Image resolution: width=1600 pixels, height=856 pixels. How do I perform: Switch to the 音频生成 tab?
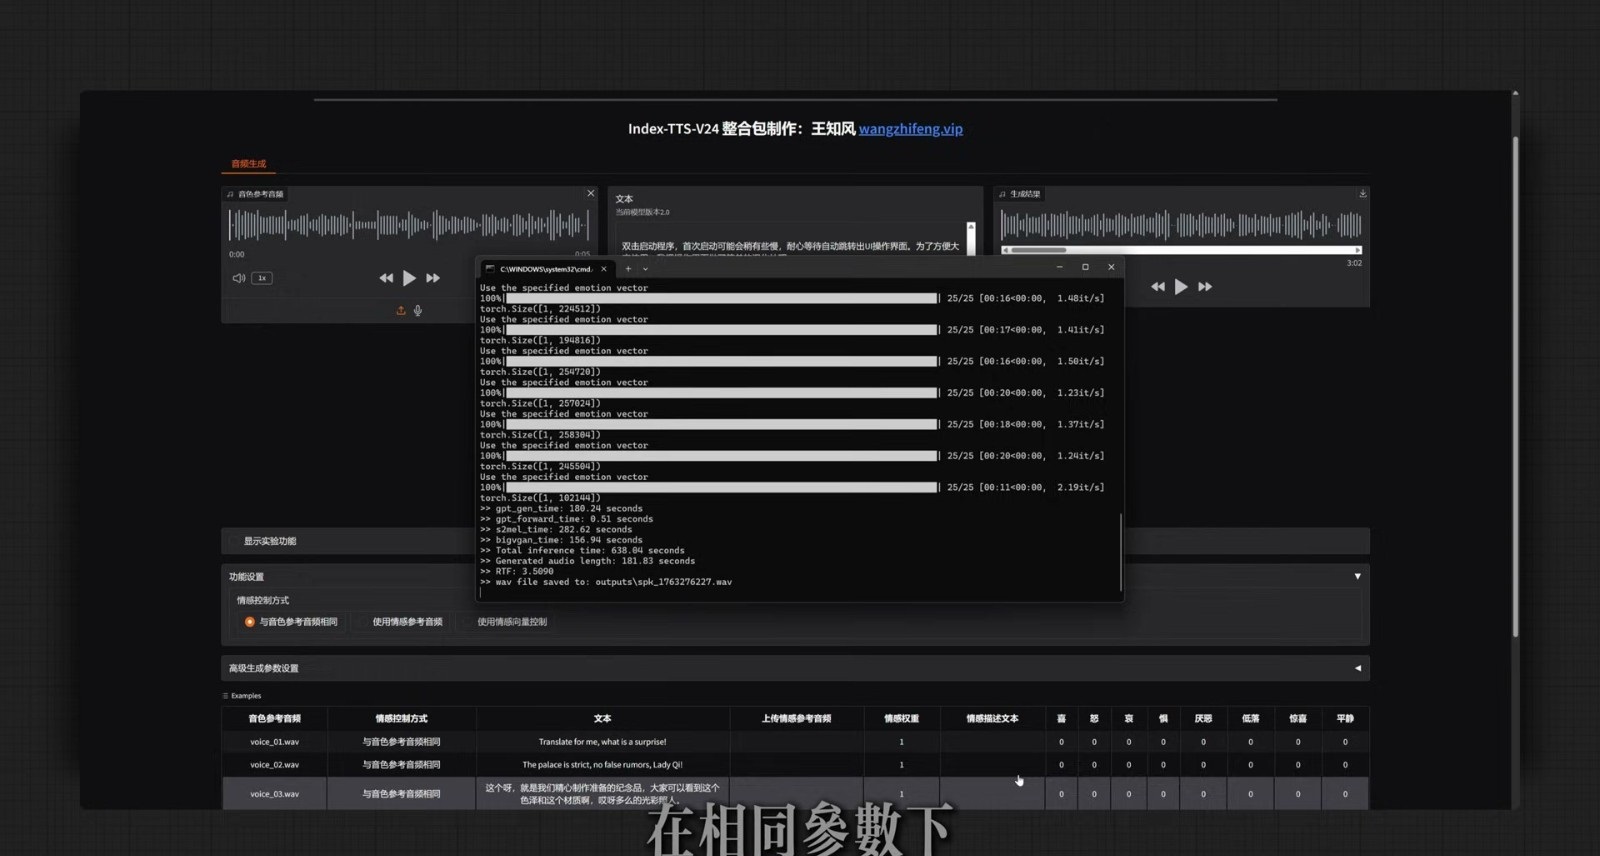pos(249,163)
